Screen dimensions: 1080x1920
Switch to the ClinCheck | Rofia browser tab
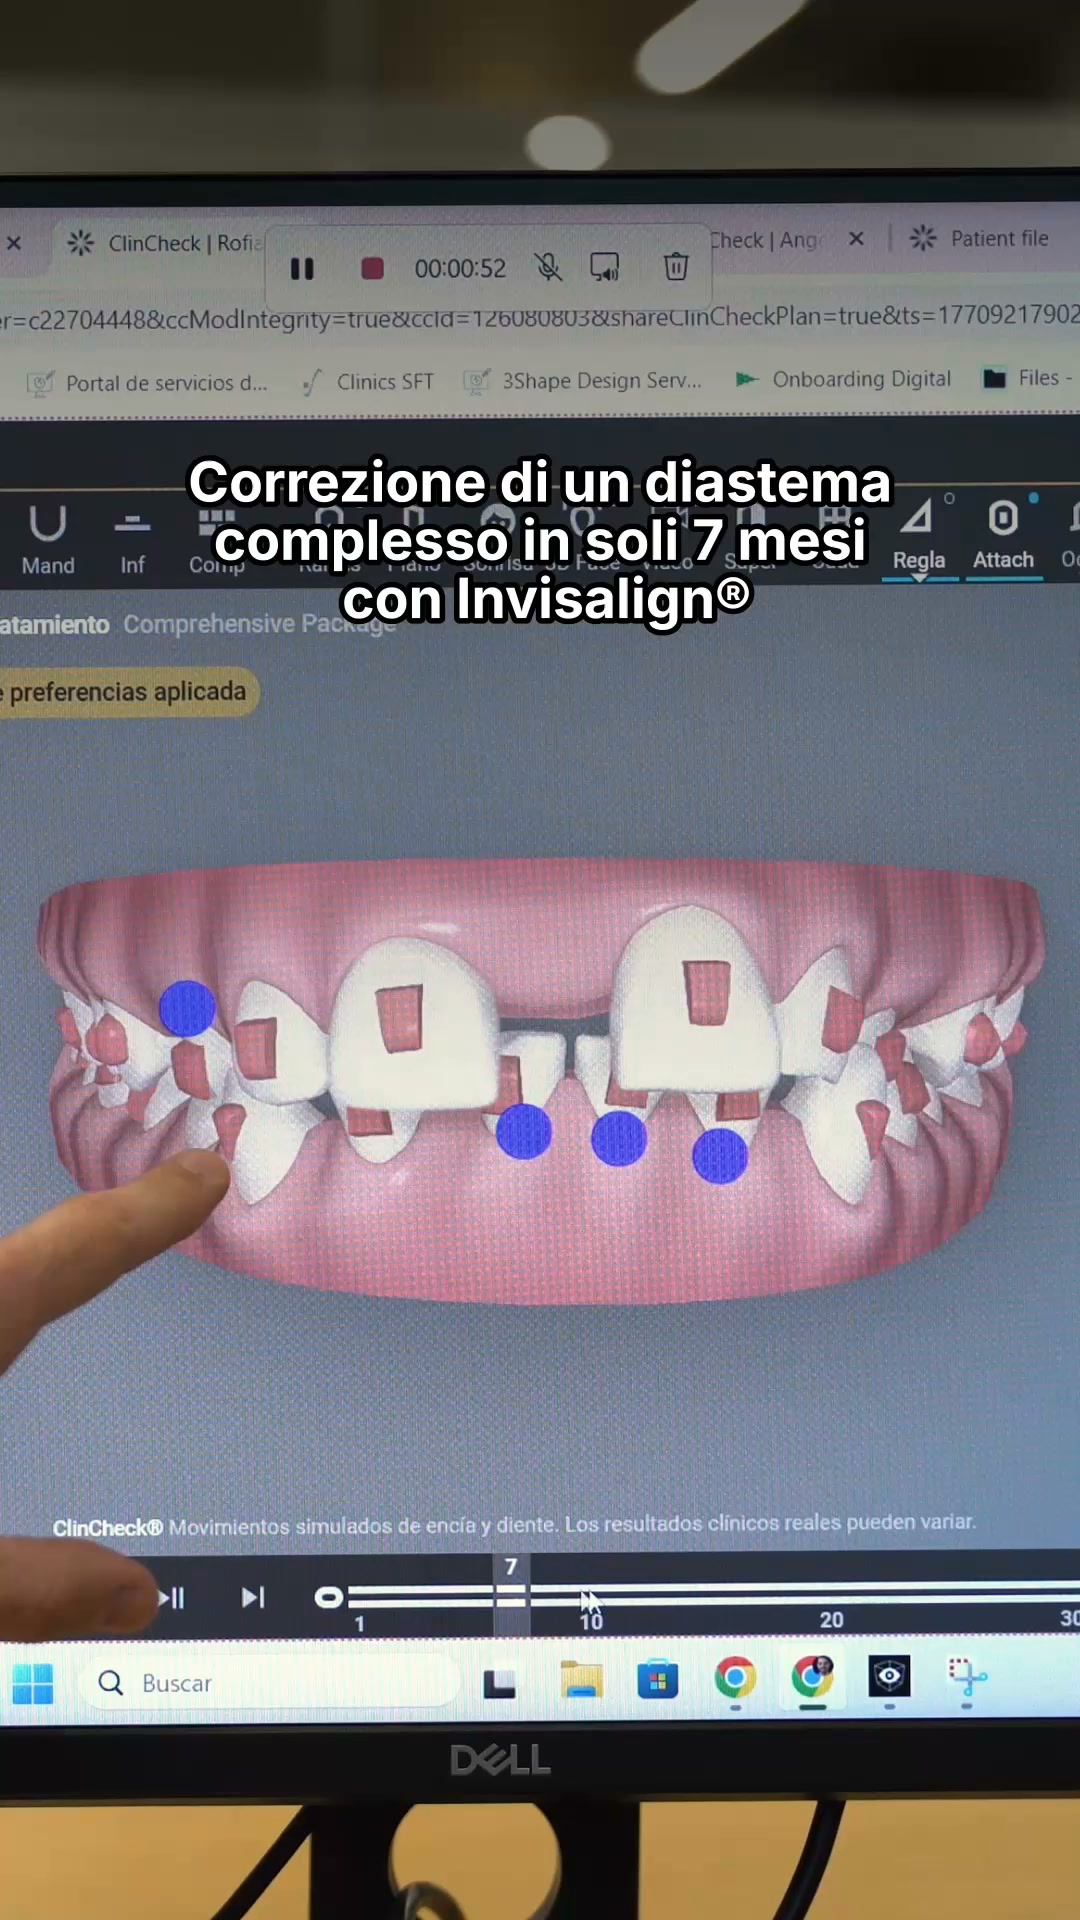point(166,243)
